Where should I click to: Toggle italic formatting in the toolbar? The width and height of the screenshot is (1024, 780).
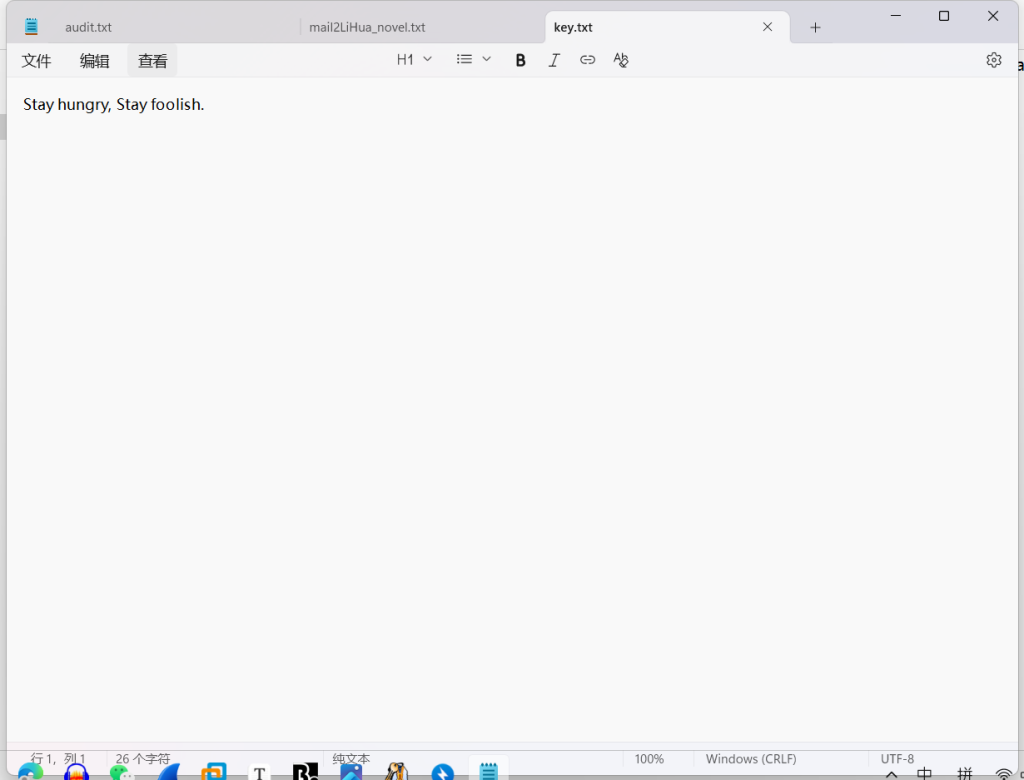[554, 60]
